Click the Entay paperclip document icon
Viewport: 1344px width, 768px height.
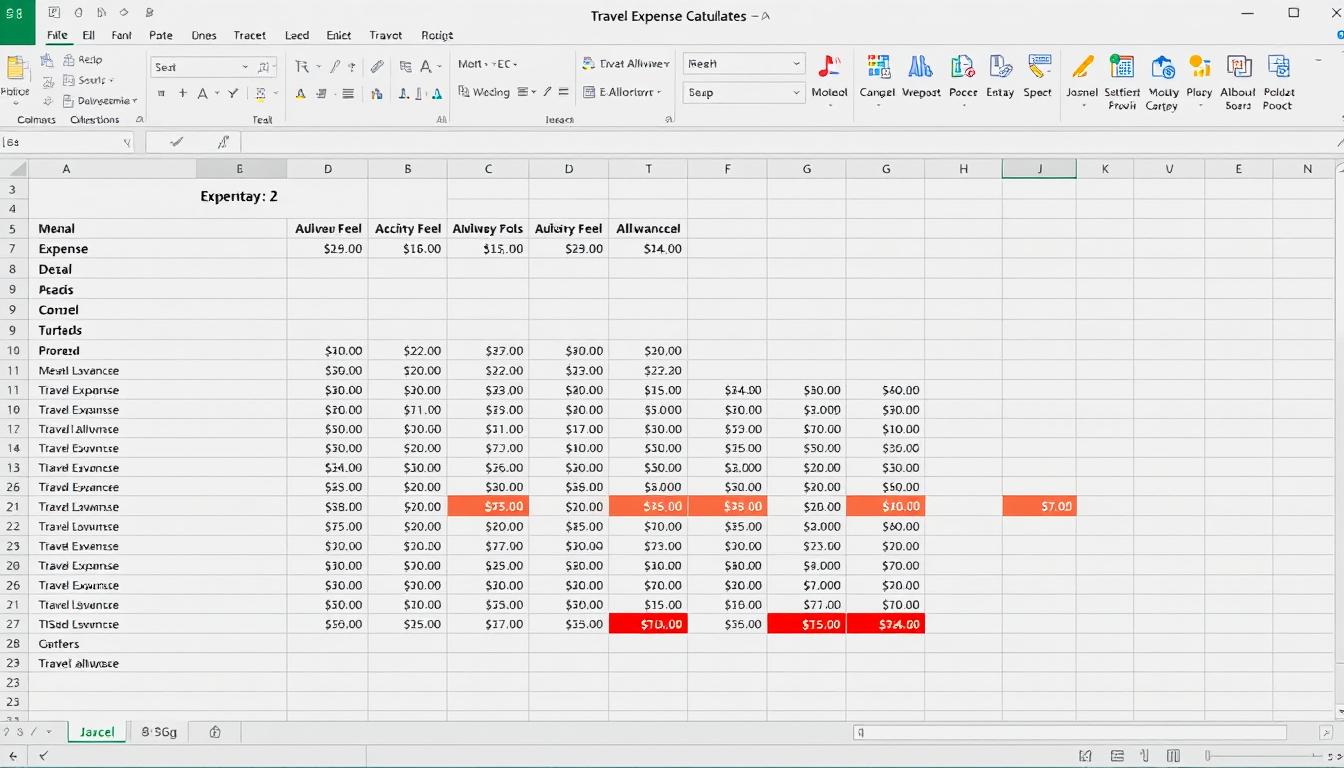pos(1000,67)
